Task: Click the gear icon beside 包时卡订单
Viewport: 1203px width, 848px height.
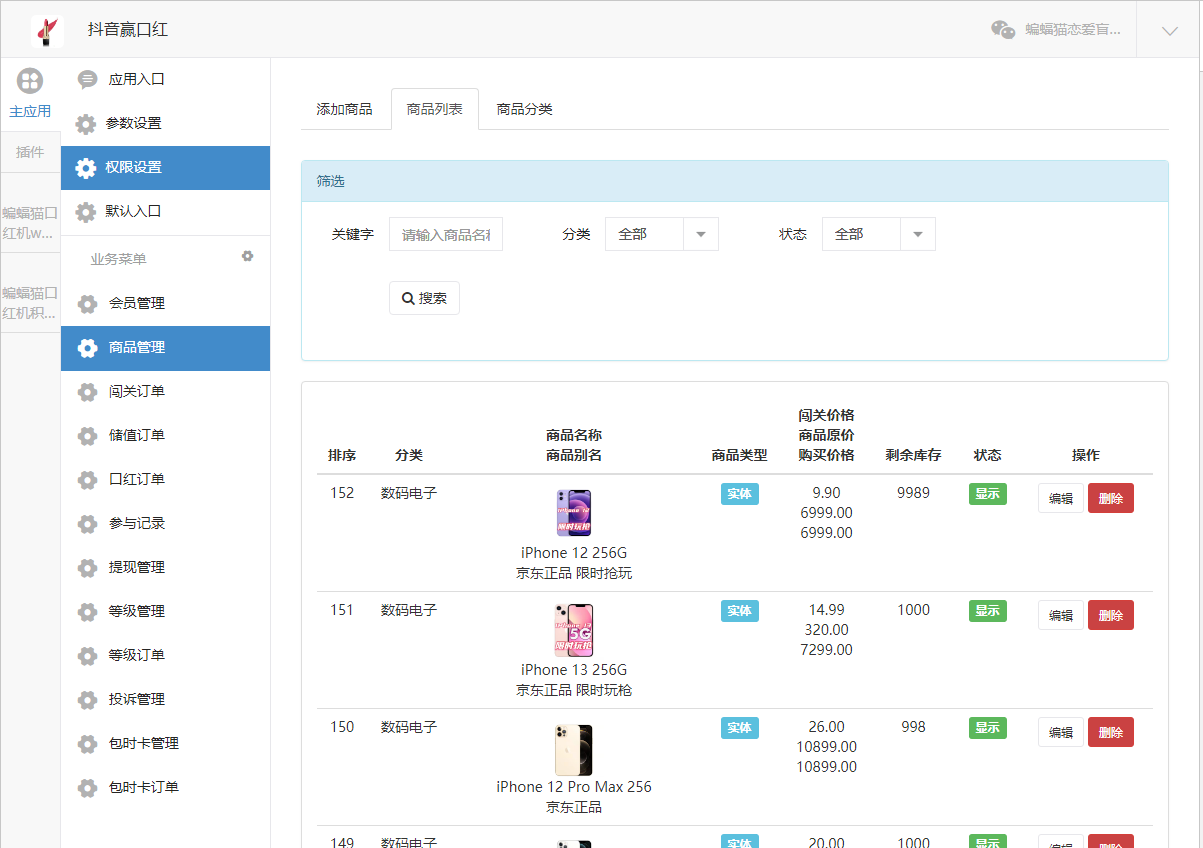Action: (88, 788)
